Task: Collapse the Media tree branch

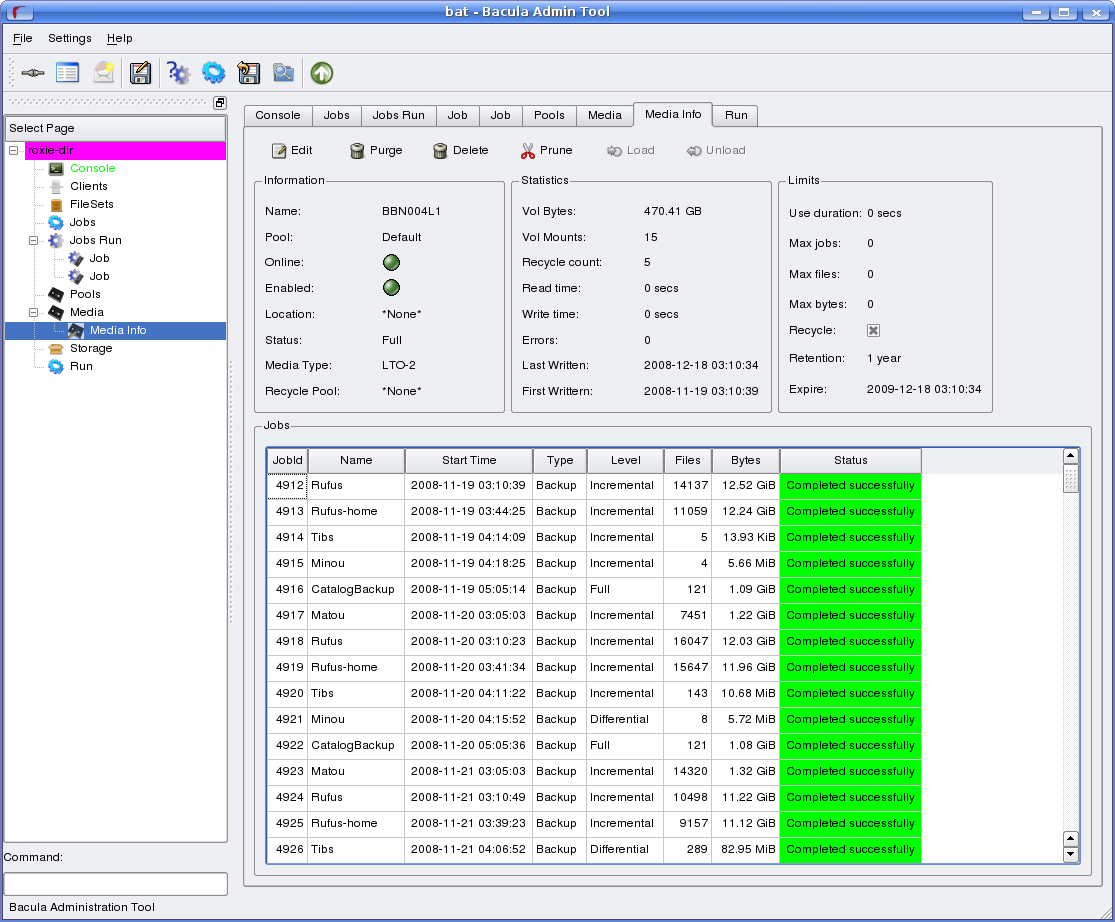Action: [x=33, y=312]
